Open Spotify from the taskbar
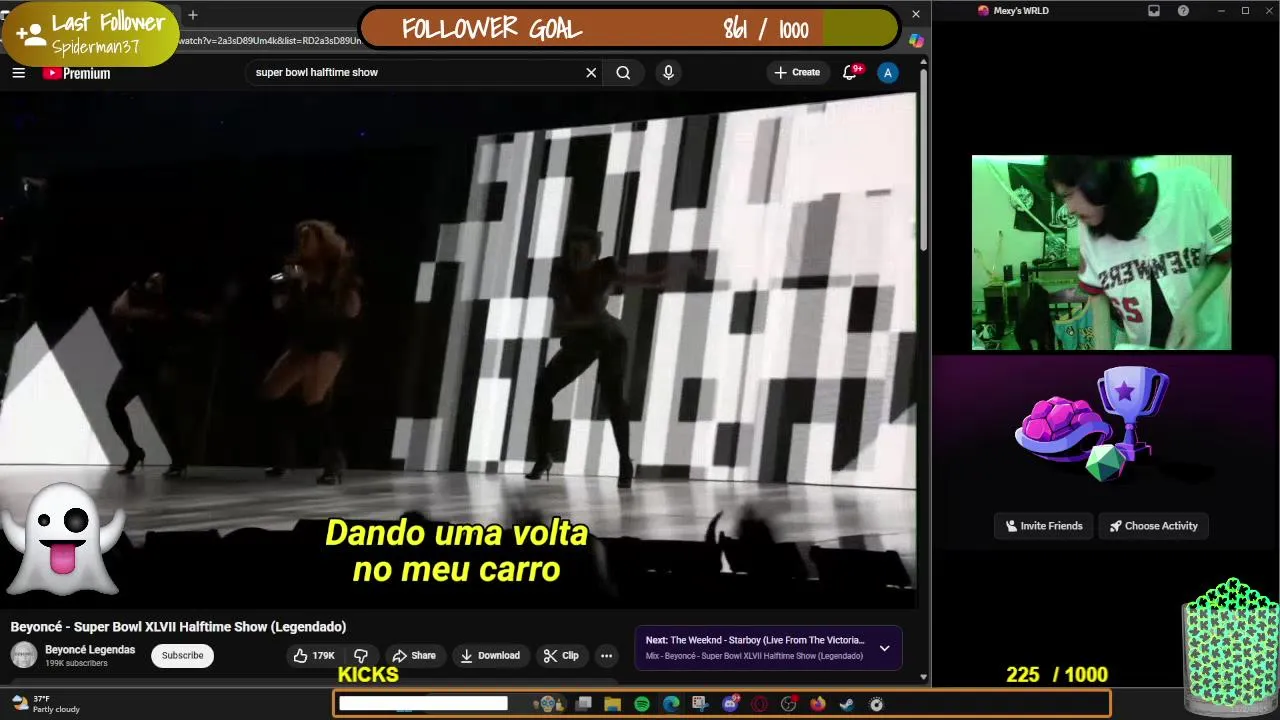The height and width of the screenshot is (720, 1280). 642,704
